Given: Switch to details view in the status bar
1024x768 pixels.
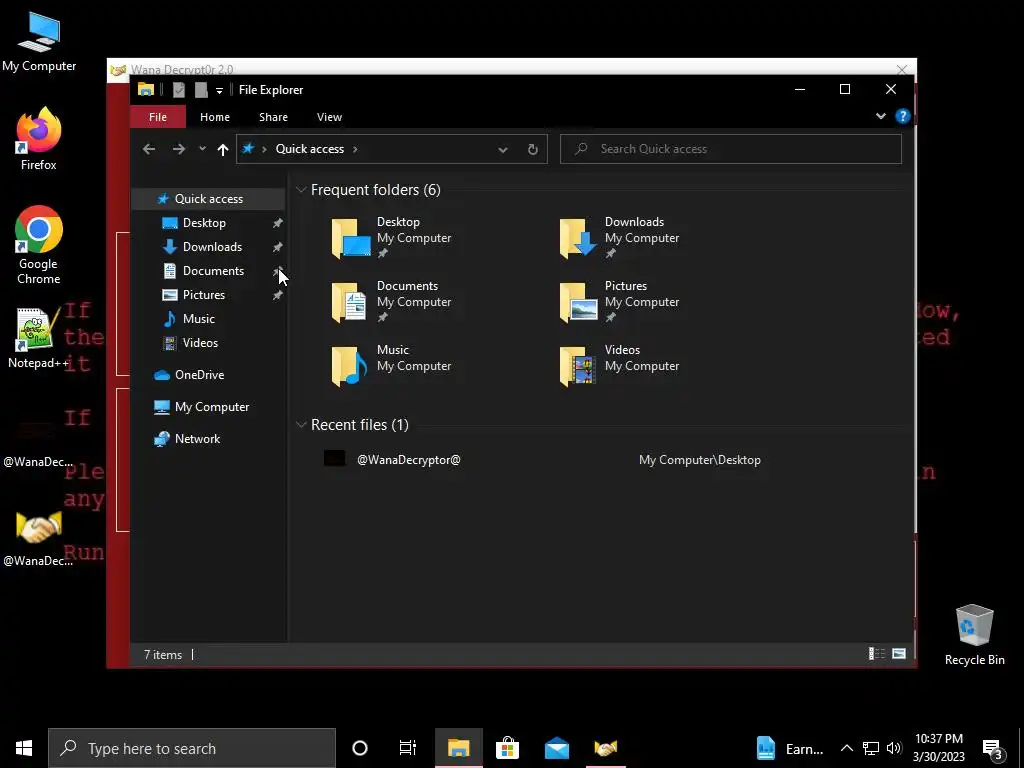Looking at the screenshot, I should tap(876, 654).
